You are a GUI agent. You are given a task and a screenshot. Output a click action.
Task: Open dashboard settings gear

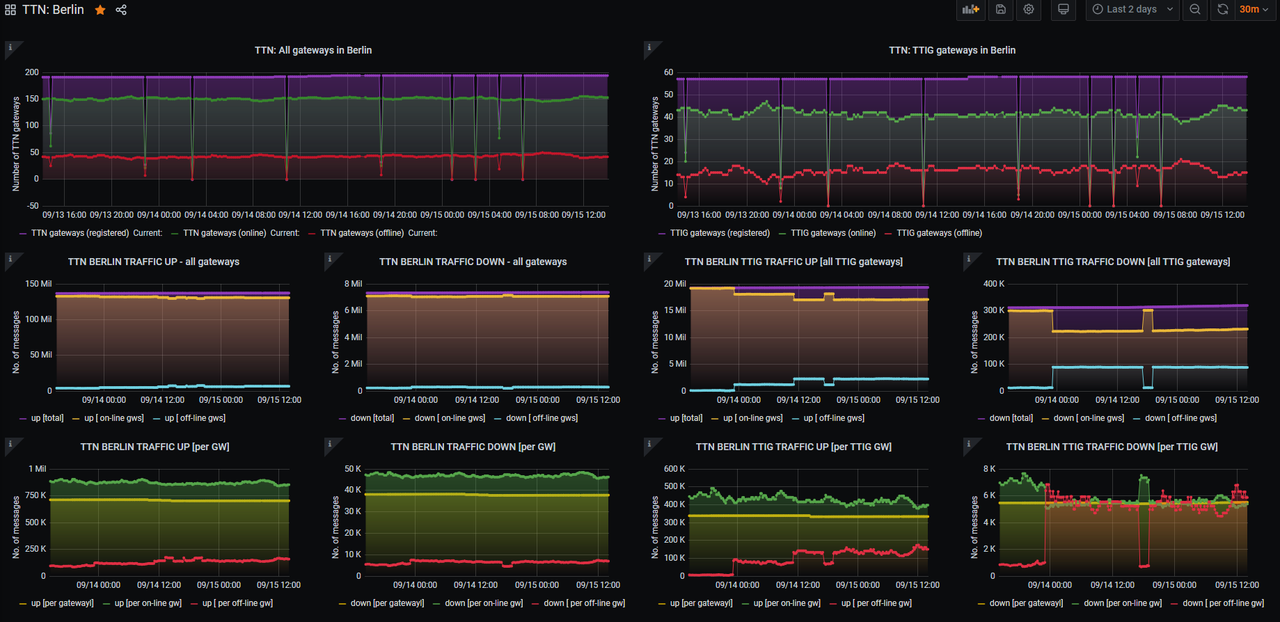[x=1029, y=10]
